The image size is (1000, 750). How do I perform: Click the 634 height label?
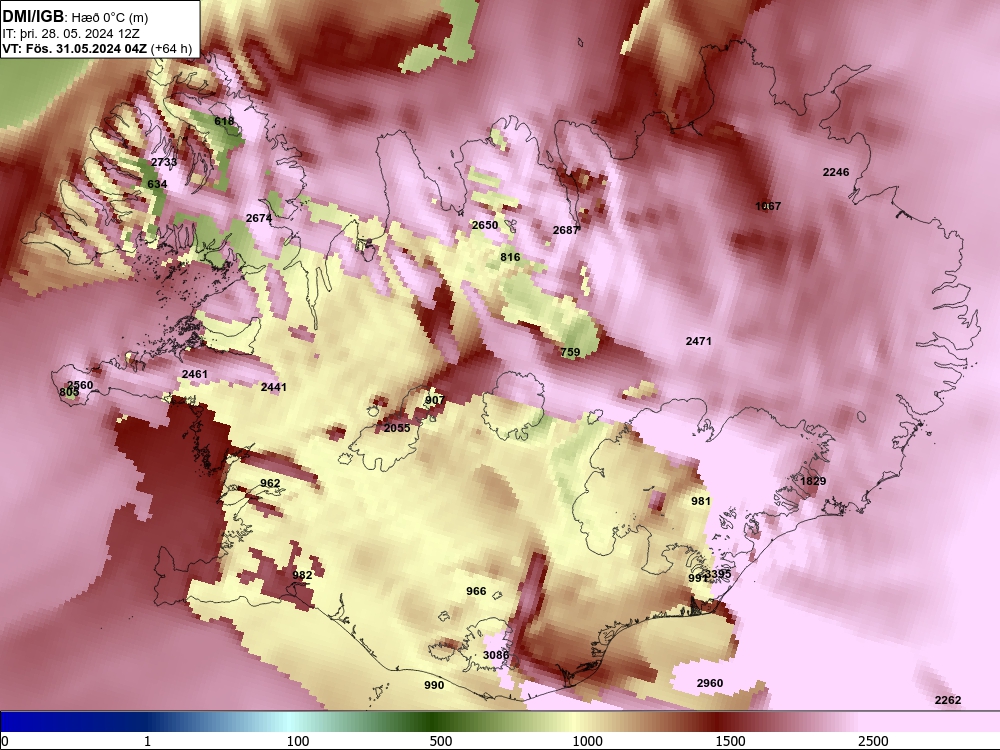tap(157, 184)
